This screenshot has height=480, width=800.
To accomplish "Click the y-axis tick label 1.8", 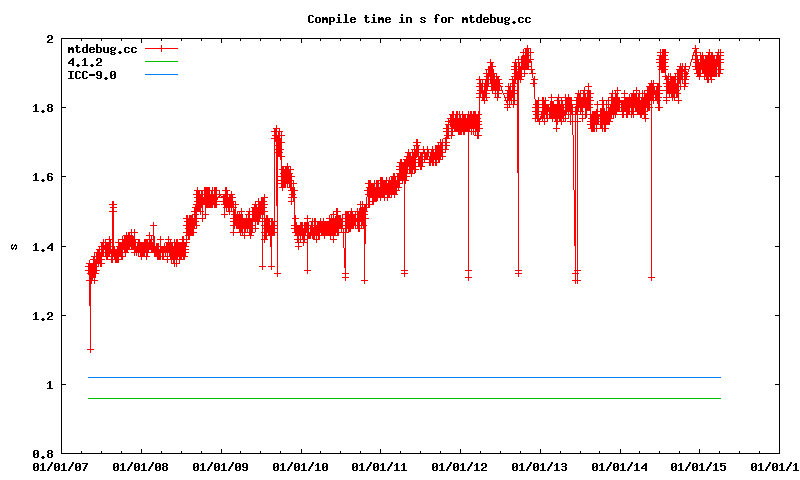I will [x=41, y=108].
